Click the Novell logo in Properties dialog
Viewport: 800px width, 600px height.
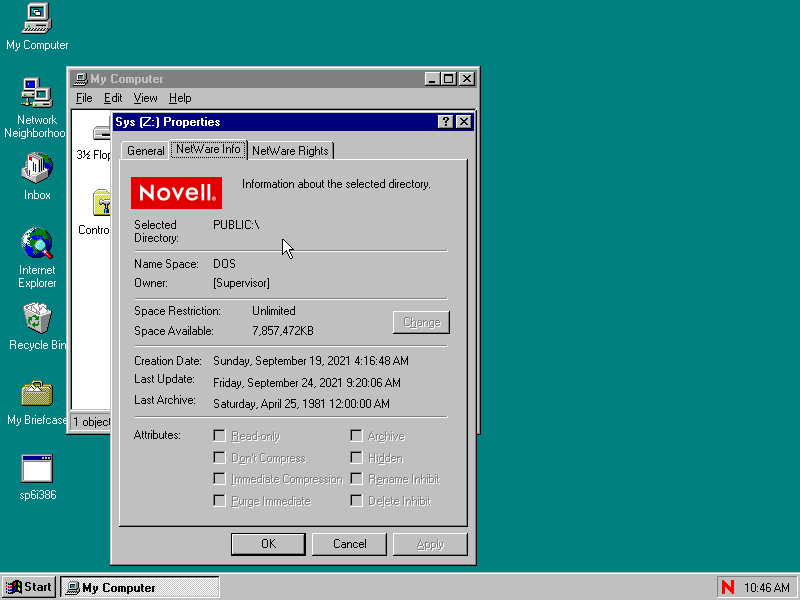[x=176, y=193]
